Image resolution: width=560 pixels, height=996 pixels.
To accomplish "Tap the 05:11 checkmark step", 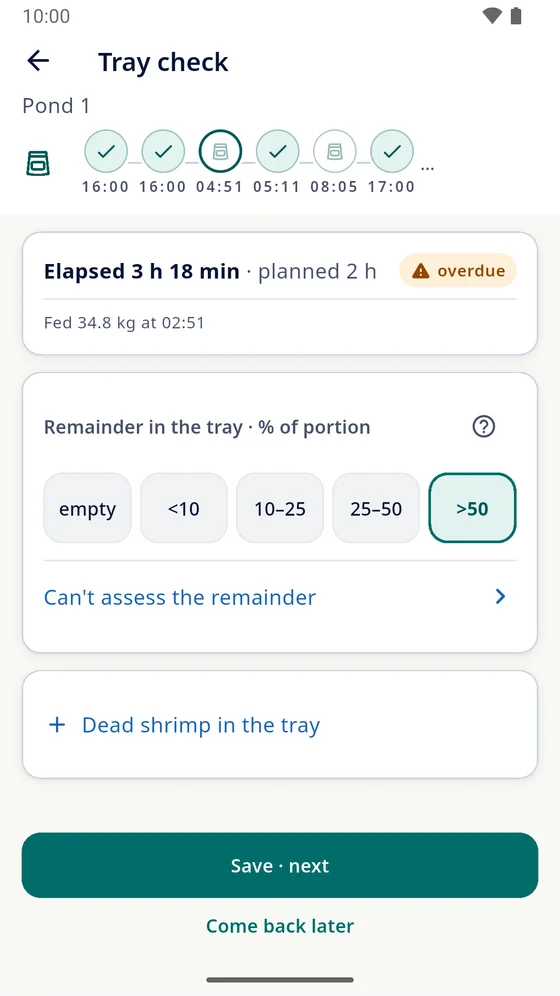I will [x=277, y=151].
